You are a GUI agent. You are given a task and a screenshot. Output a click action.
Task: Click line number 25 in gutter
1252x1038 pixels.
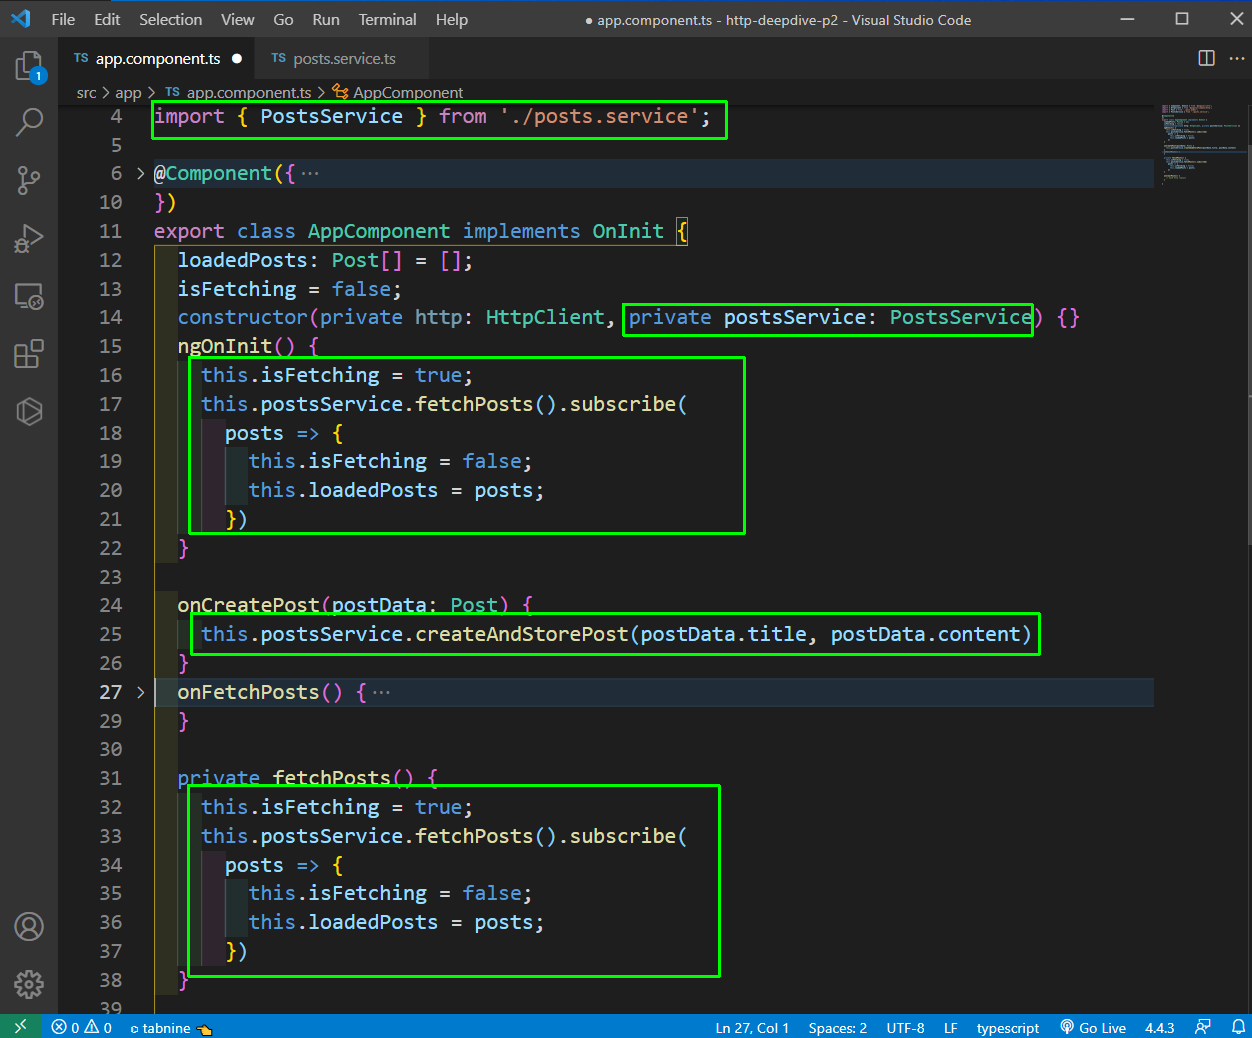click(x=110, y=634)
